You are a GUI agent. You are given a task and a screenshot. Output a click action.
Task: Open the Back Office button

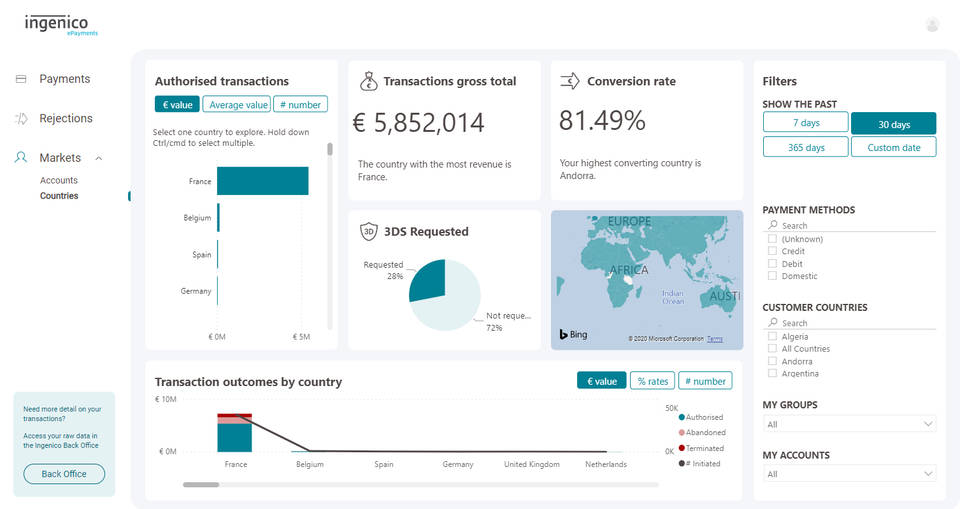click(x=64, y=473)
